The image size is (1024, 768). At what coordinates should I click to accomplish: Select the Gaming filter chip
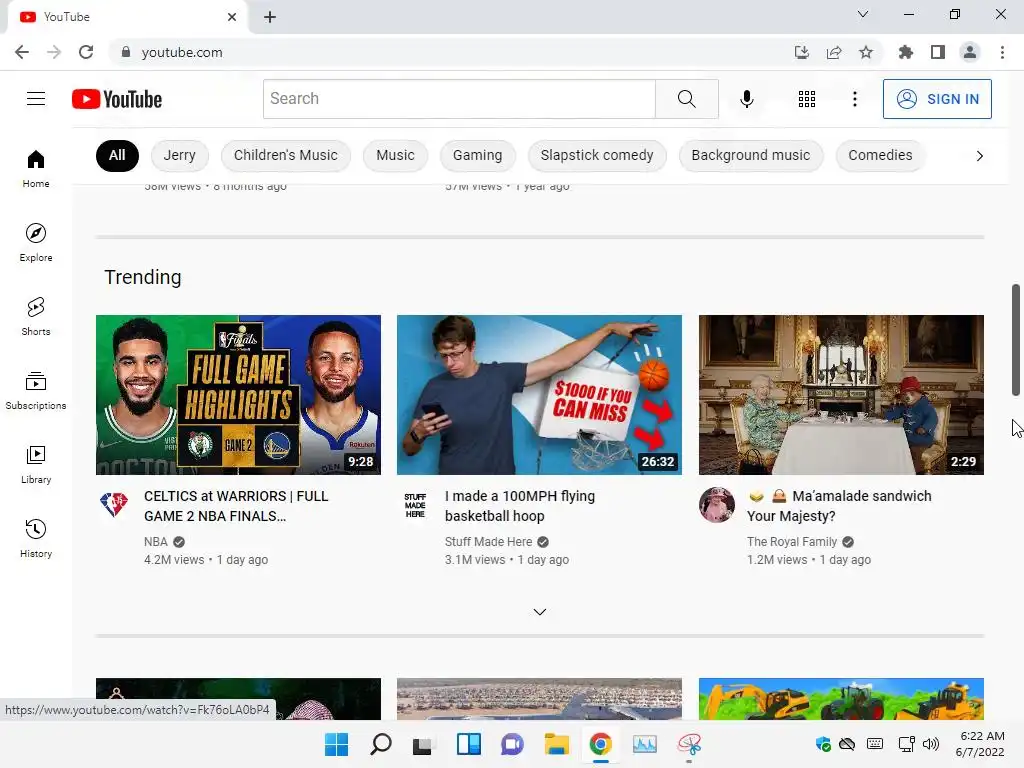point(477,155)
